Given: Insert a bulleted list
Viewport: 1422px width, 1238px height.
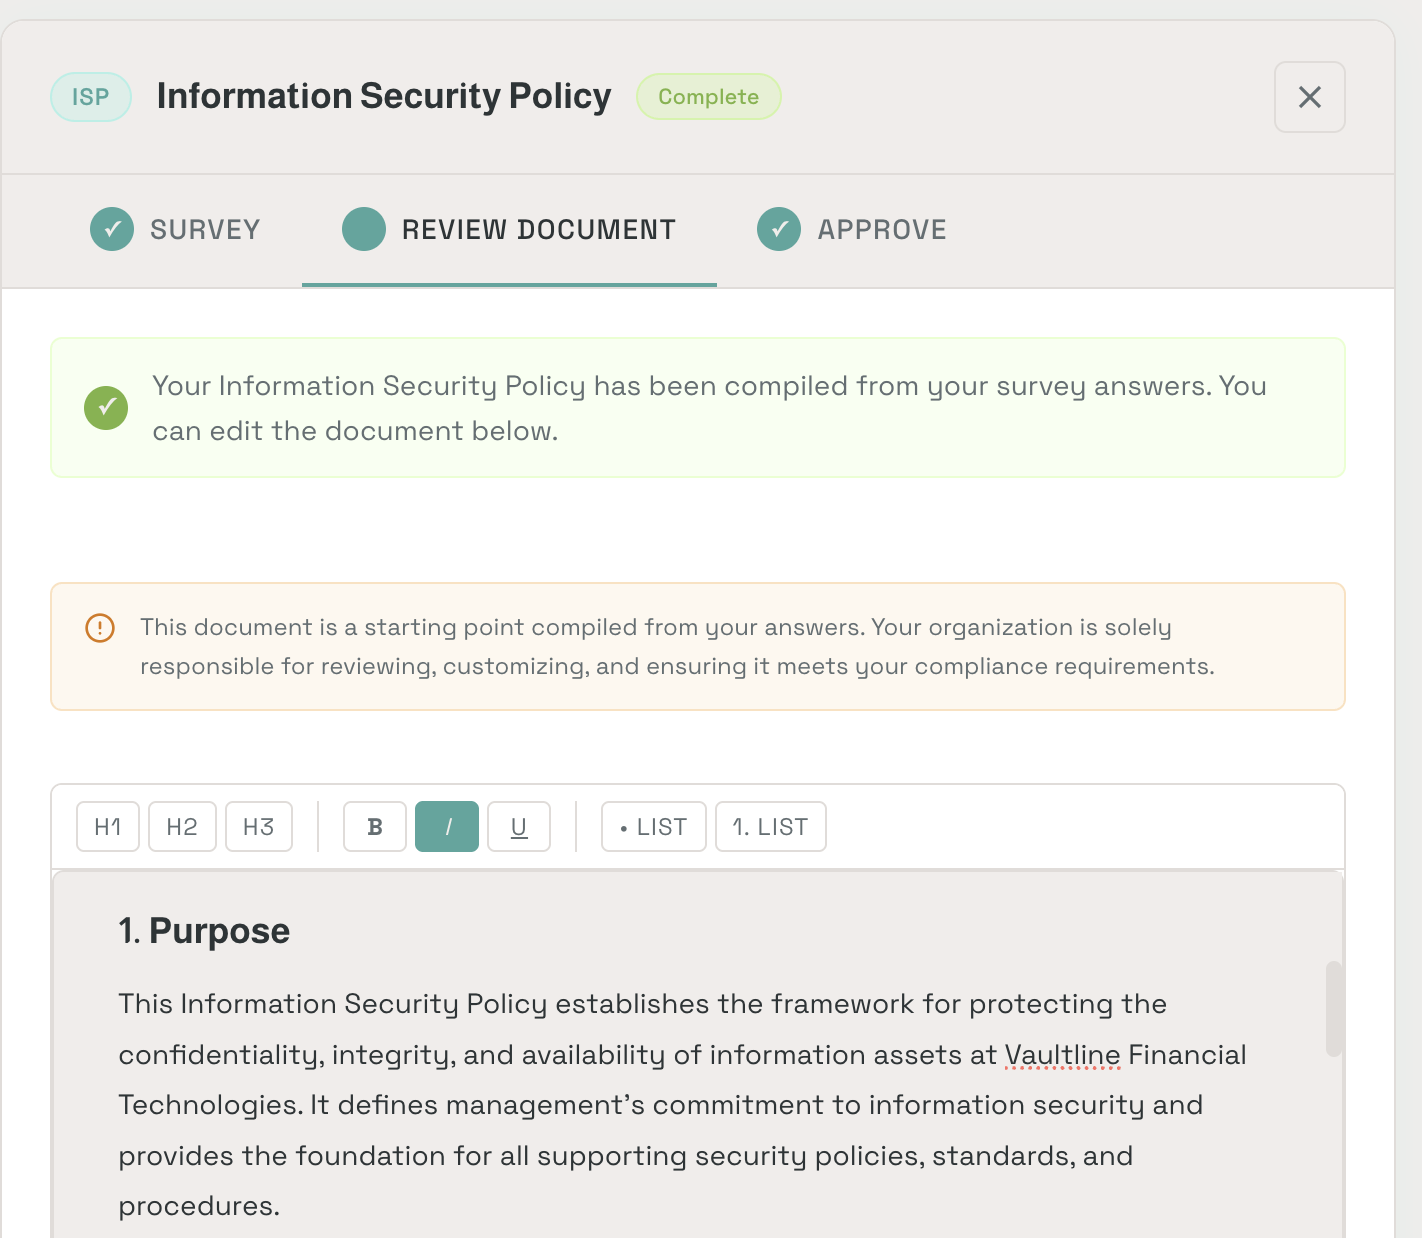Looking at the screenshot, I should click(x=654, y=827).
